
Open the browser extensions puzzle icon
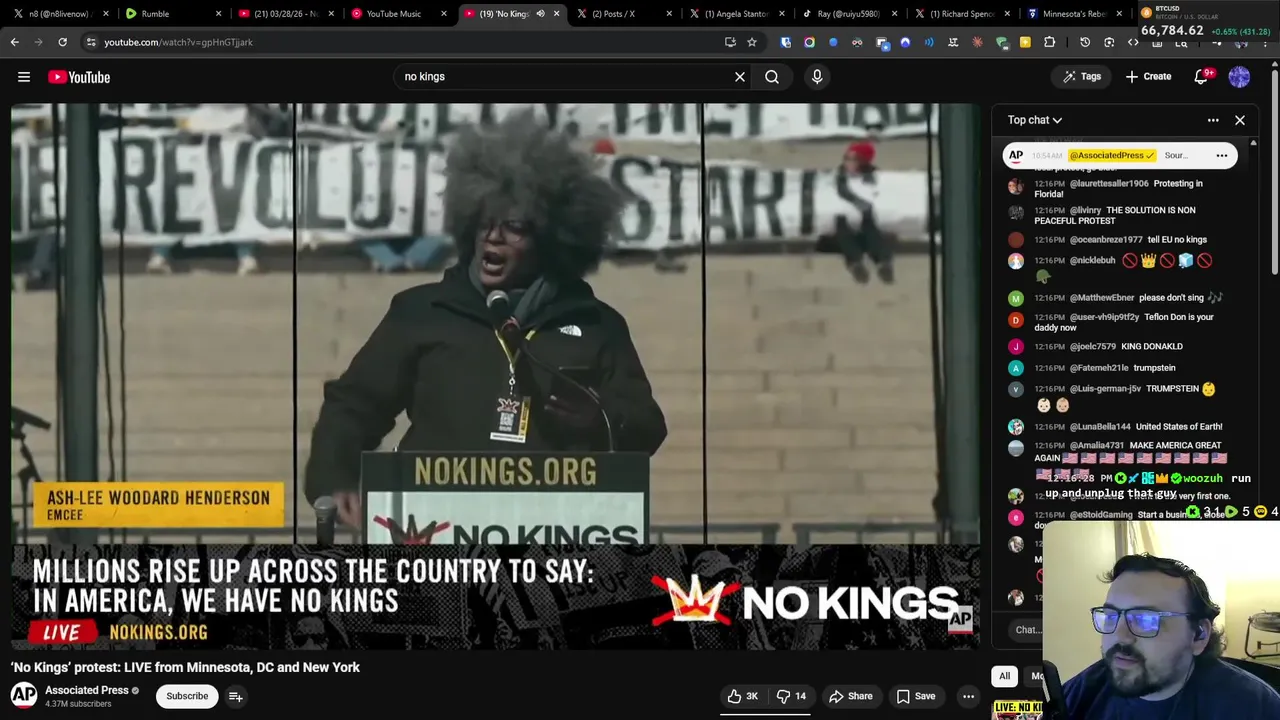(1049, 42)
